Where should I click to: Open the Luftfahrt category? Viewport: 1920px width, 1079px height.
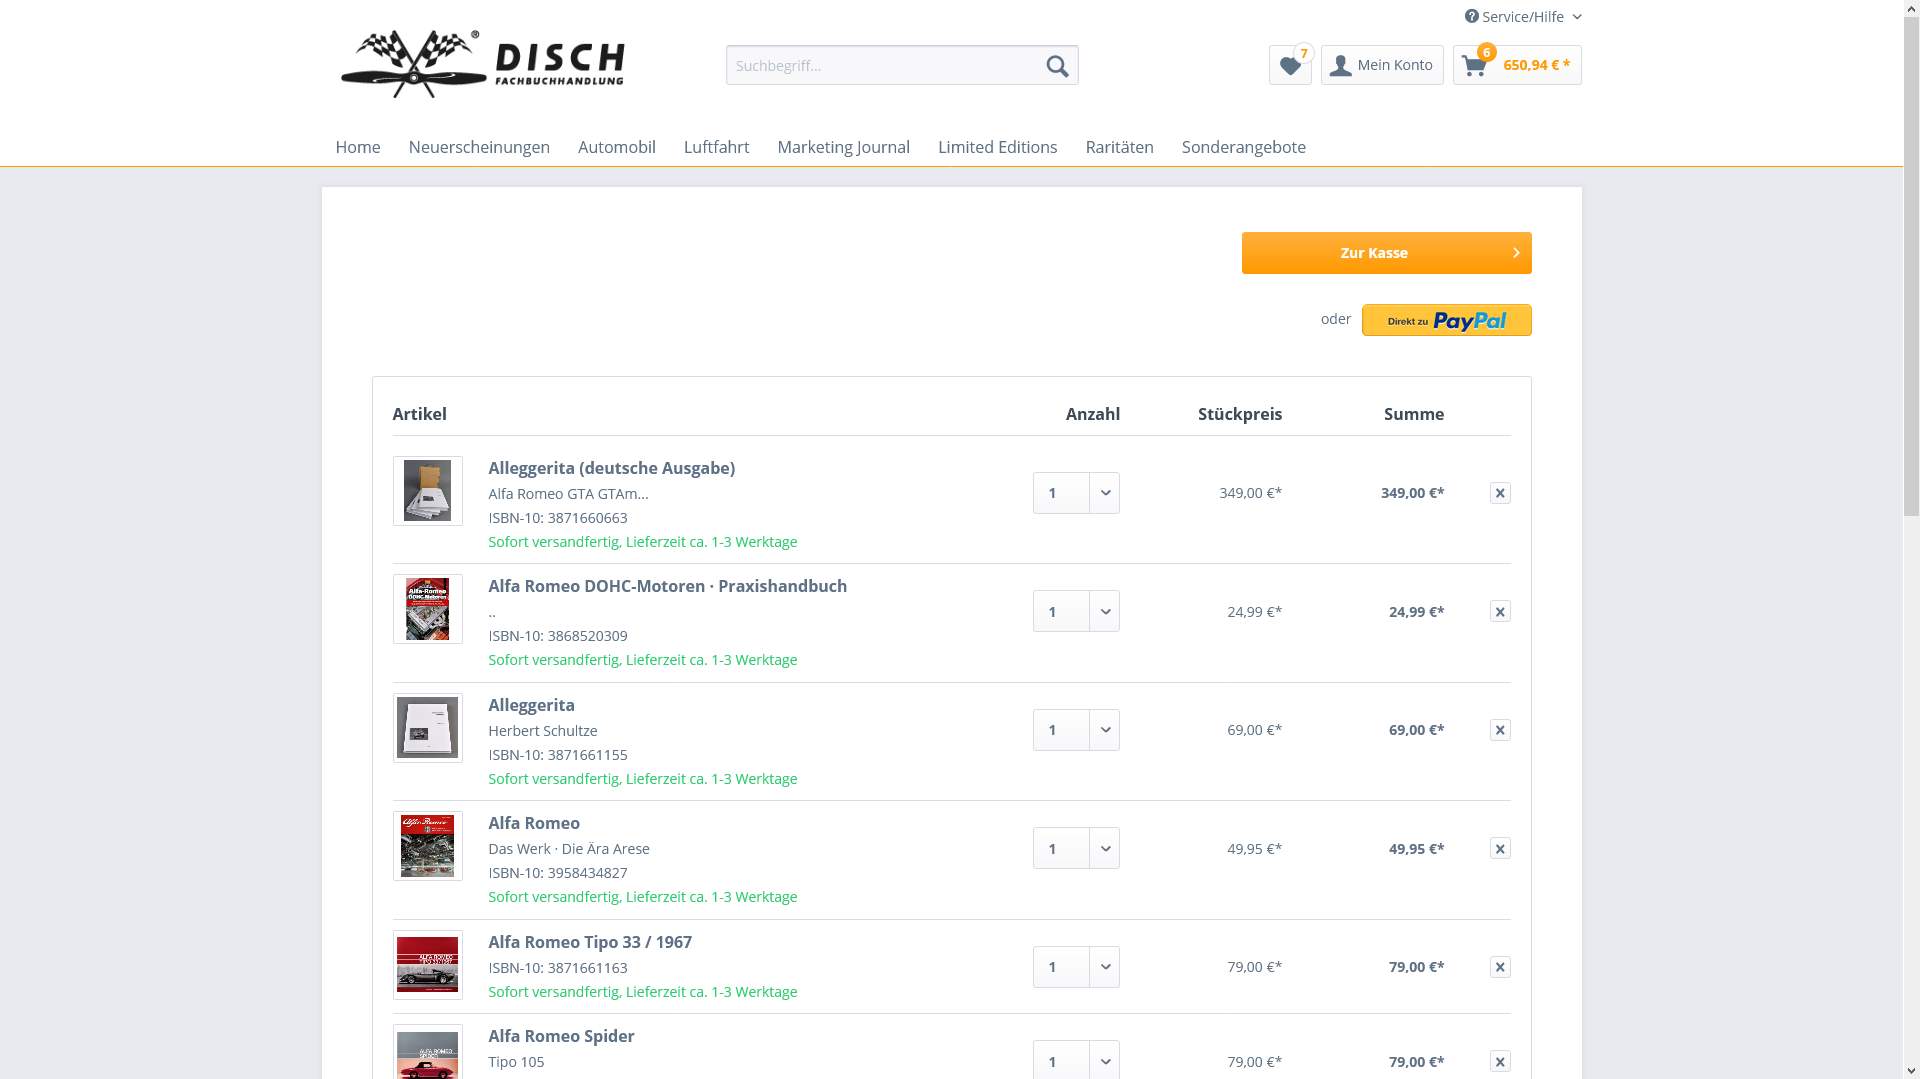(716, 147)
